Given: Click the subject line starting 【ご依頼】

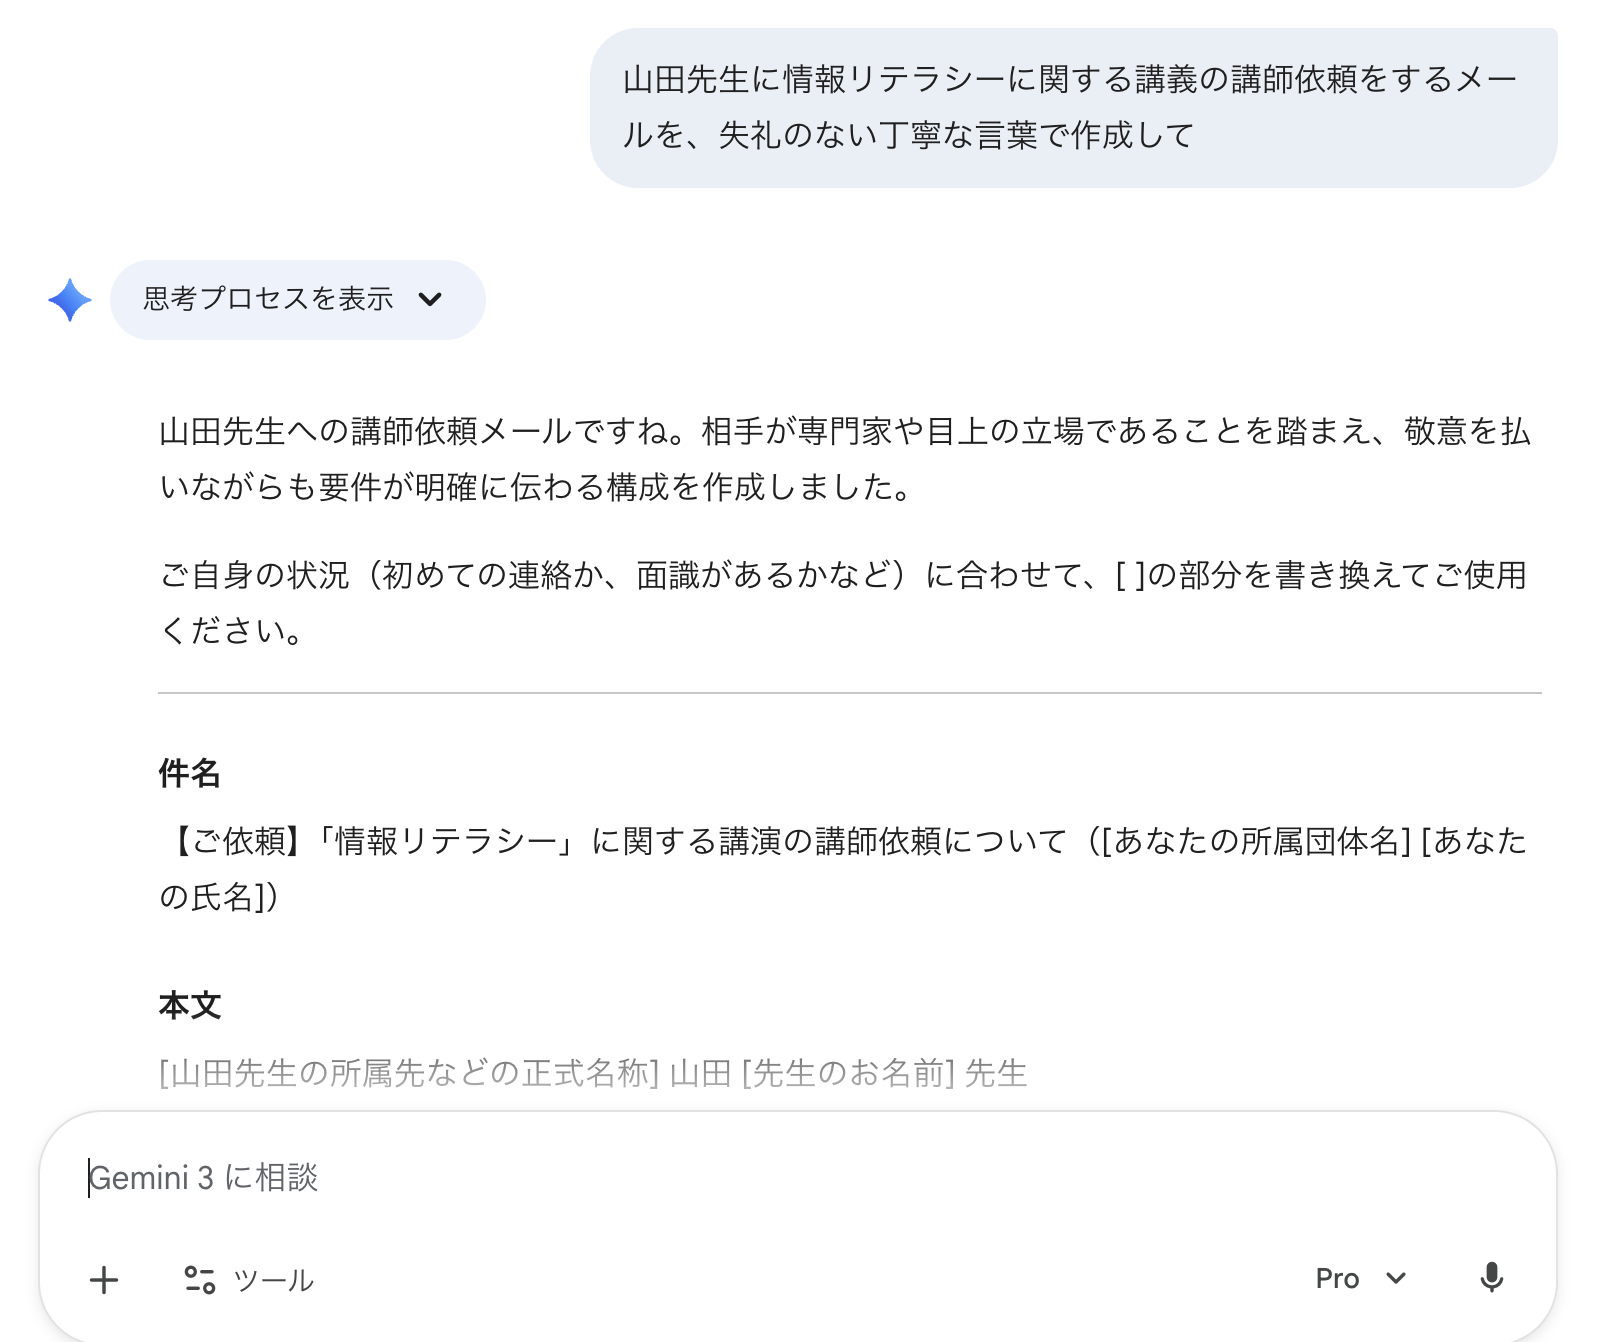Looking at the screenshot, I should pos(600,841).
